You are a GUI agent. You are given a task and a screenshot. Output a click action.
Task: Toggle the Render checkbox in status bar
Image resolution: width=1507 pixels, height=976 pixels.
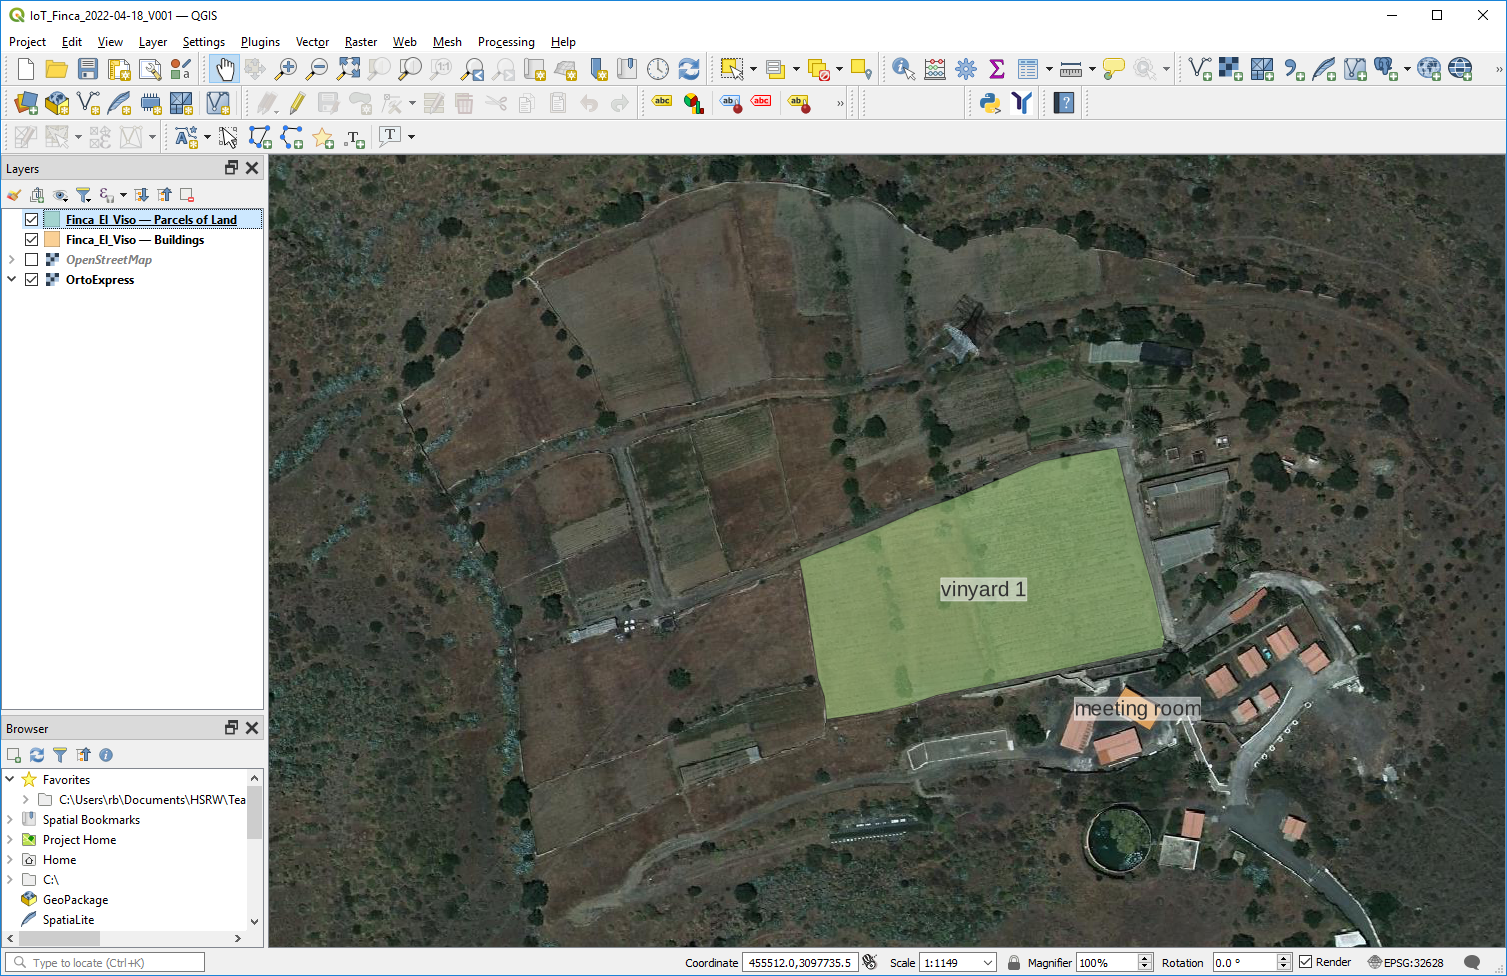pyautogui.click(x=1305, y=962)
